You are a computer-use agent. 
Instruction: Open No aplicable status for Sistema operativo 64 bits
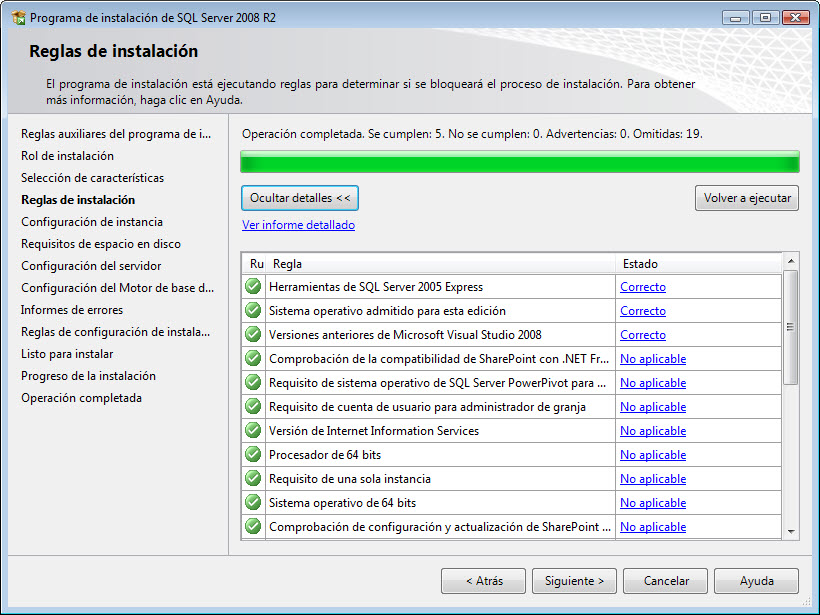[x=653, y=504]
